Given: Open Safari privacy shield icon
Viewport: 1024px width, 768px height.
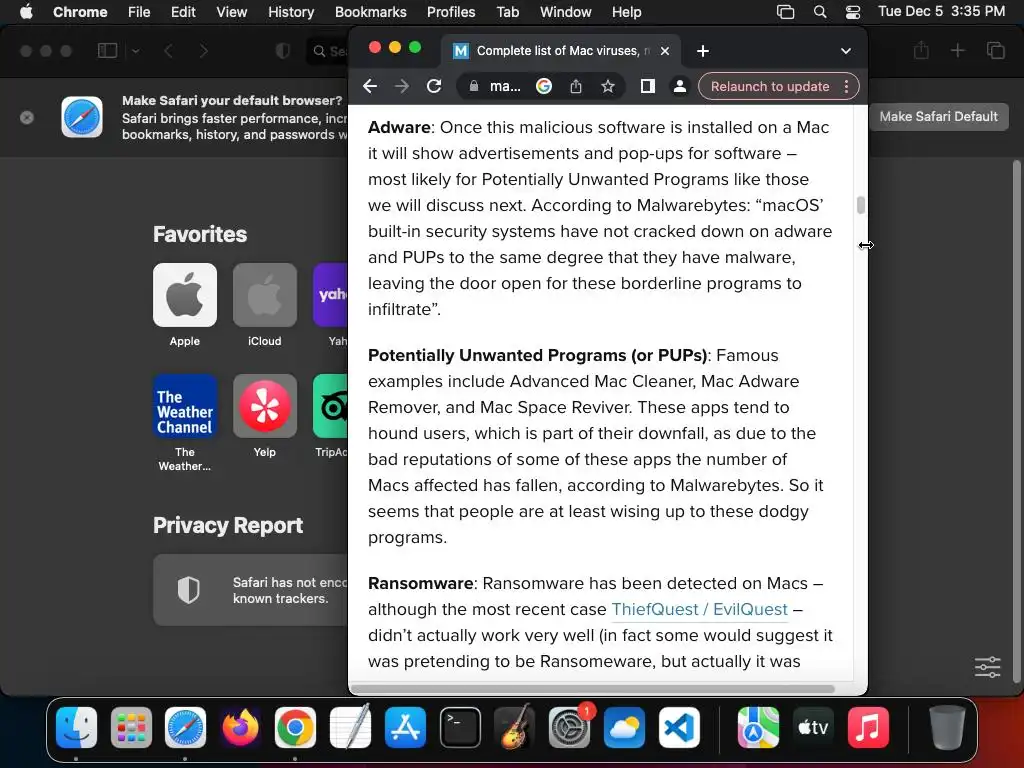Looking at the screenshot, I should click(283, 51).
